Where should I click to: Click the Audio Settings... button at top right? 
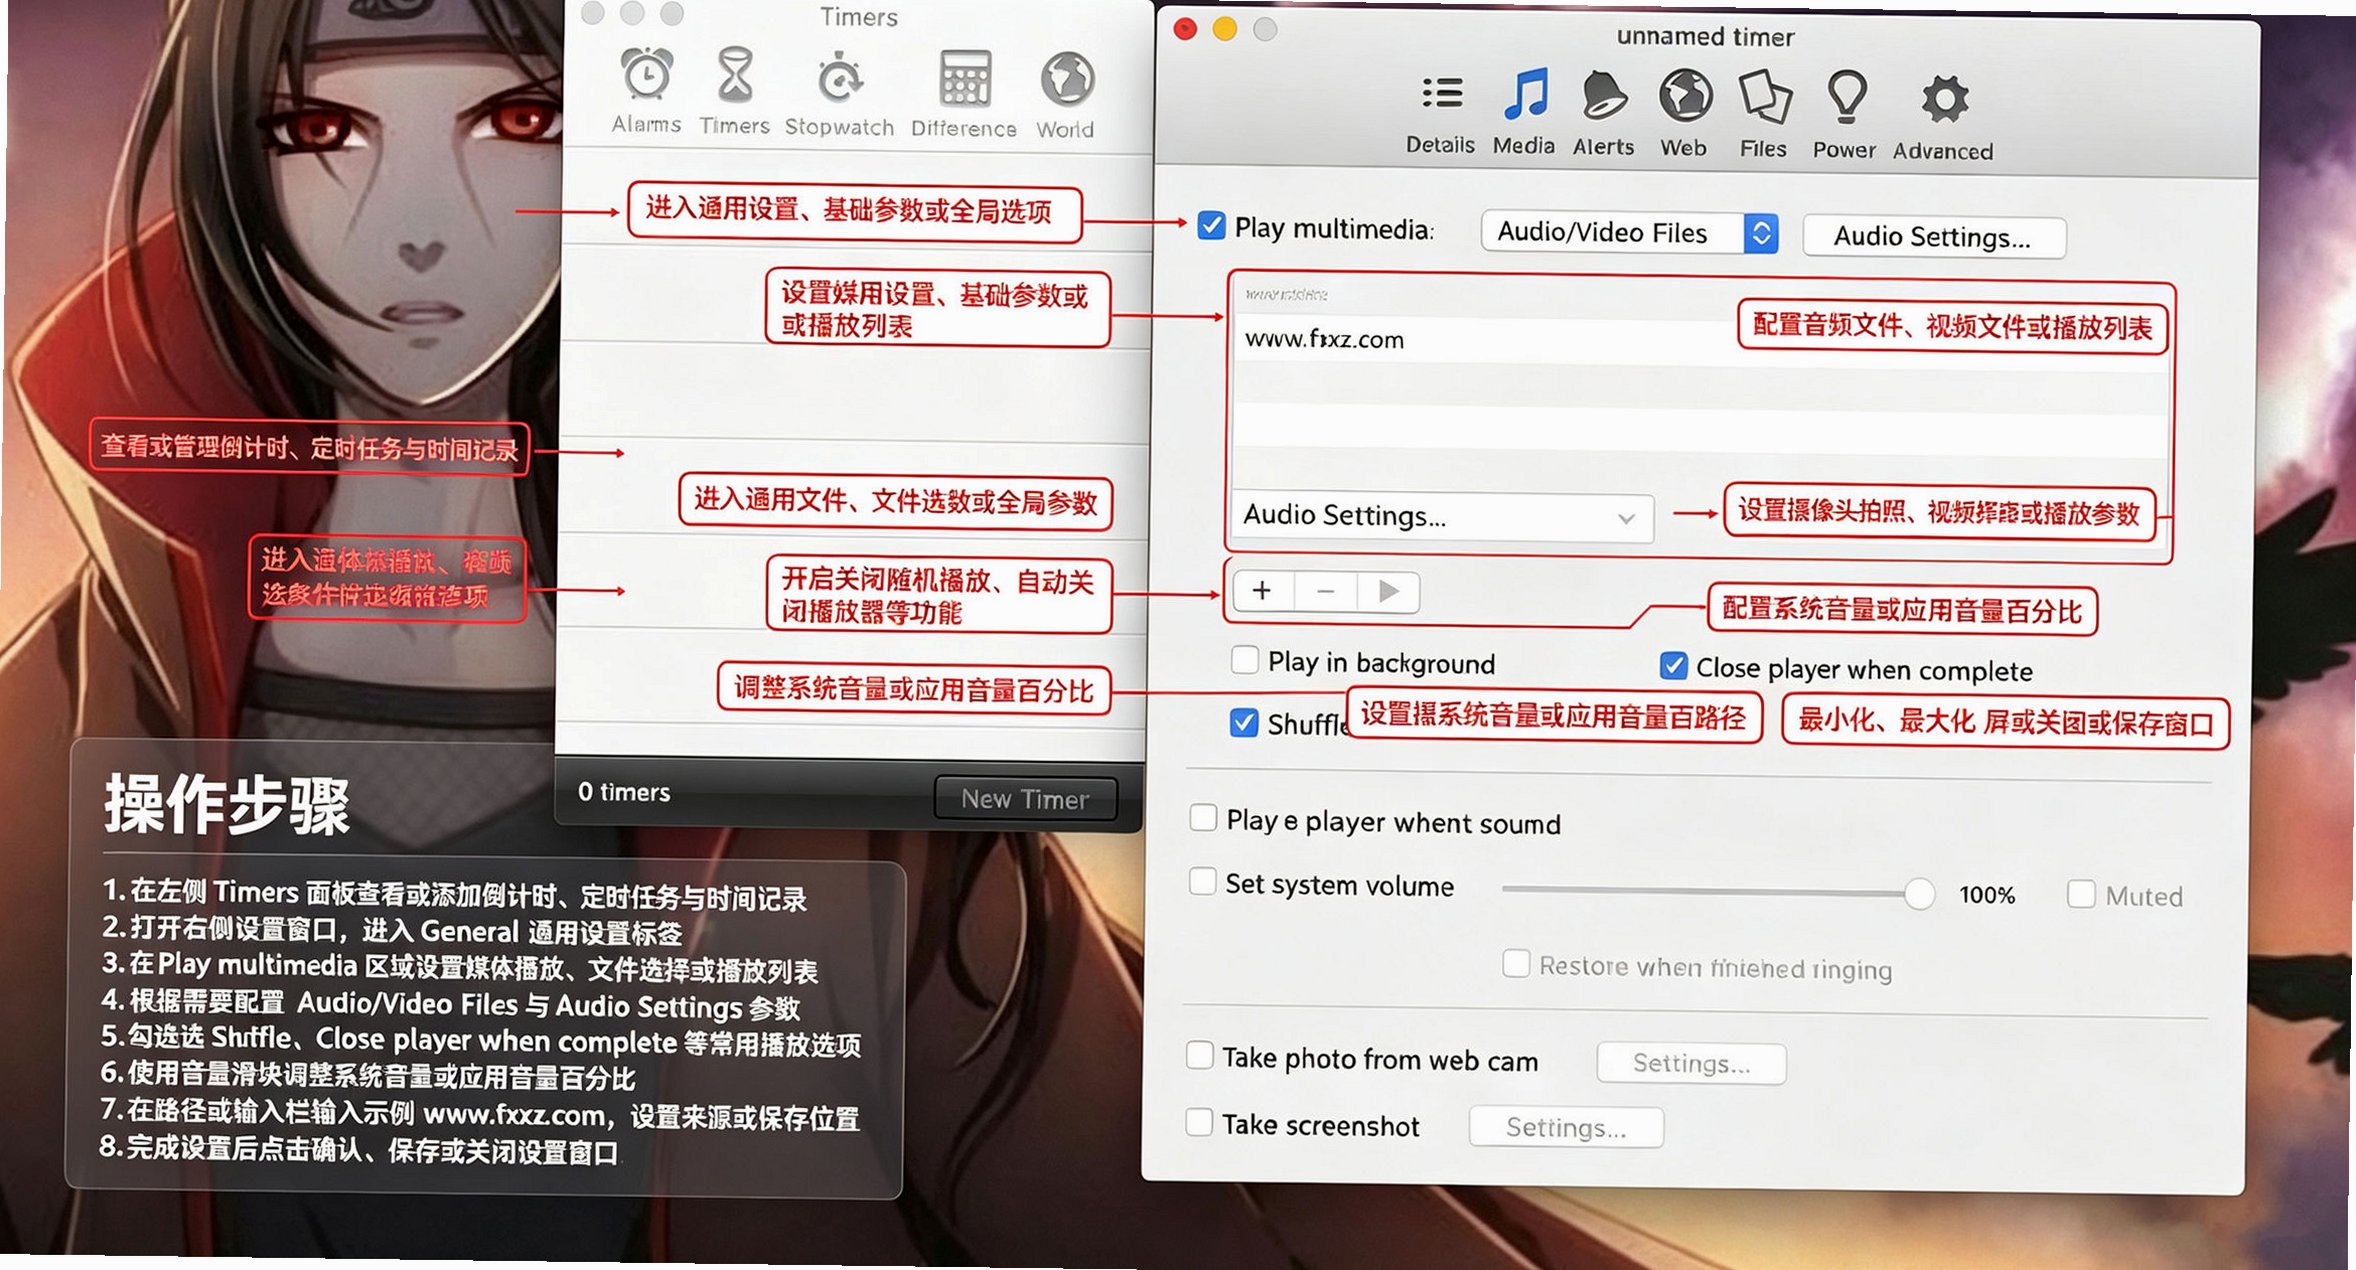tap(1934, 237)
